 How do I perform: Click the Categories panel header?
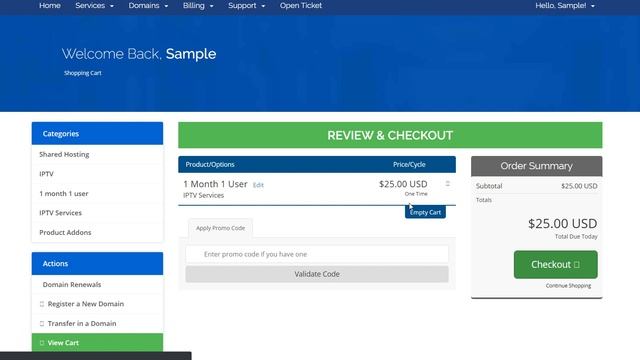point(97,133)
